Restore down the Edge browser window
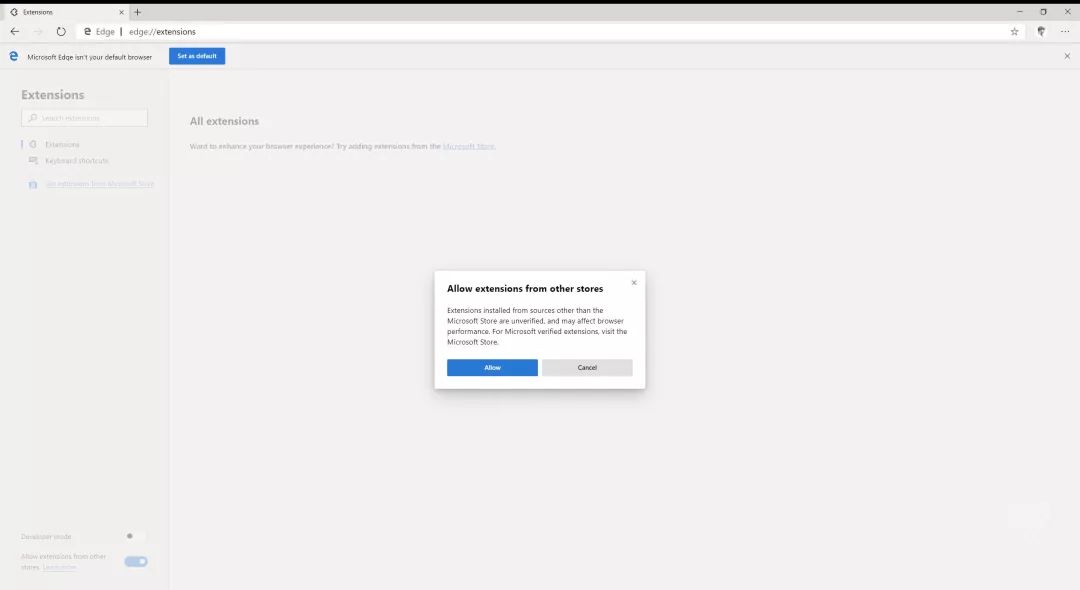The height and width of the screenshot is (590, 1080). pos(1043,12)
